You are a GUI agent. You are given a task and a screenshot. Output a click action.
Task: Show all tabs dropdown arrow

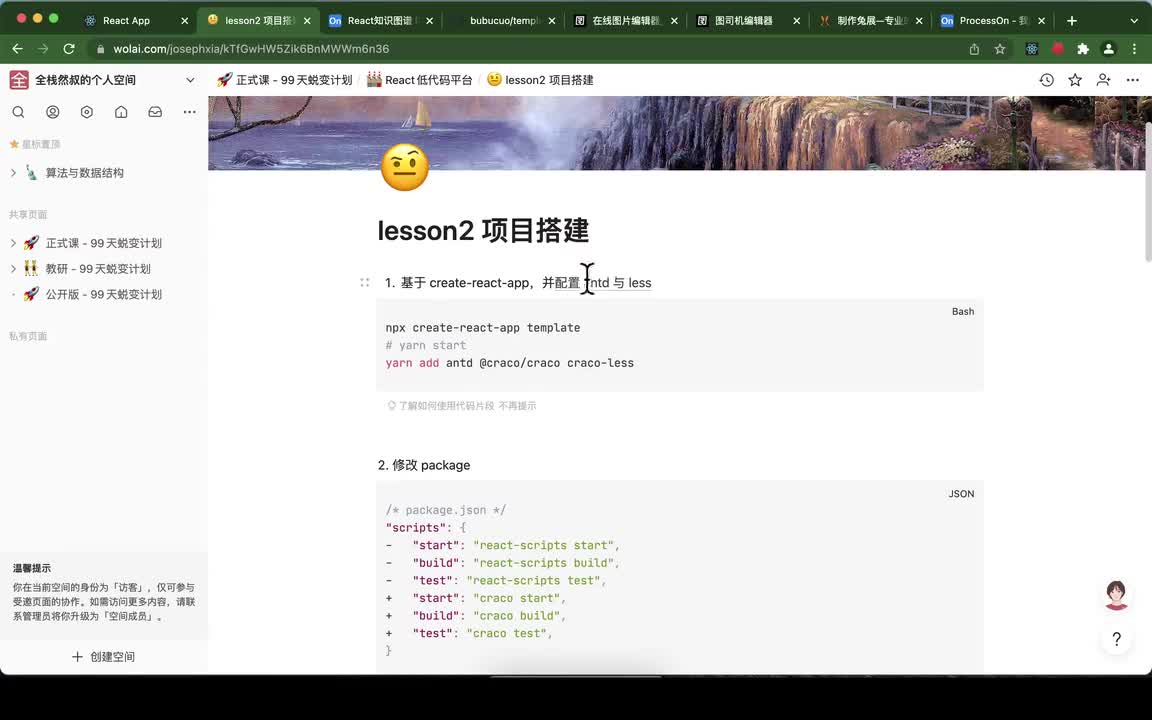[1134, 21]
